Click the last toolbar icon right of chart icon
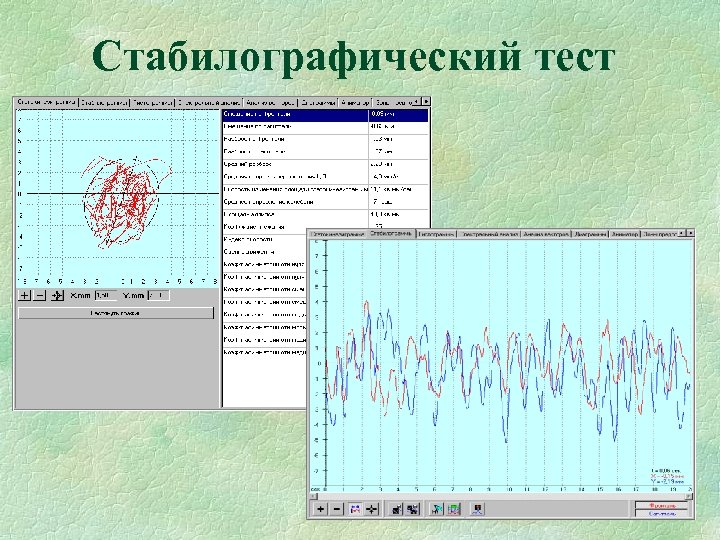The height and width of the screenshot is (540, 720). (x=478, y=509)
